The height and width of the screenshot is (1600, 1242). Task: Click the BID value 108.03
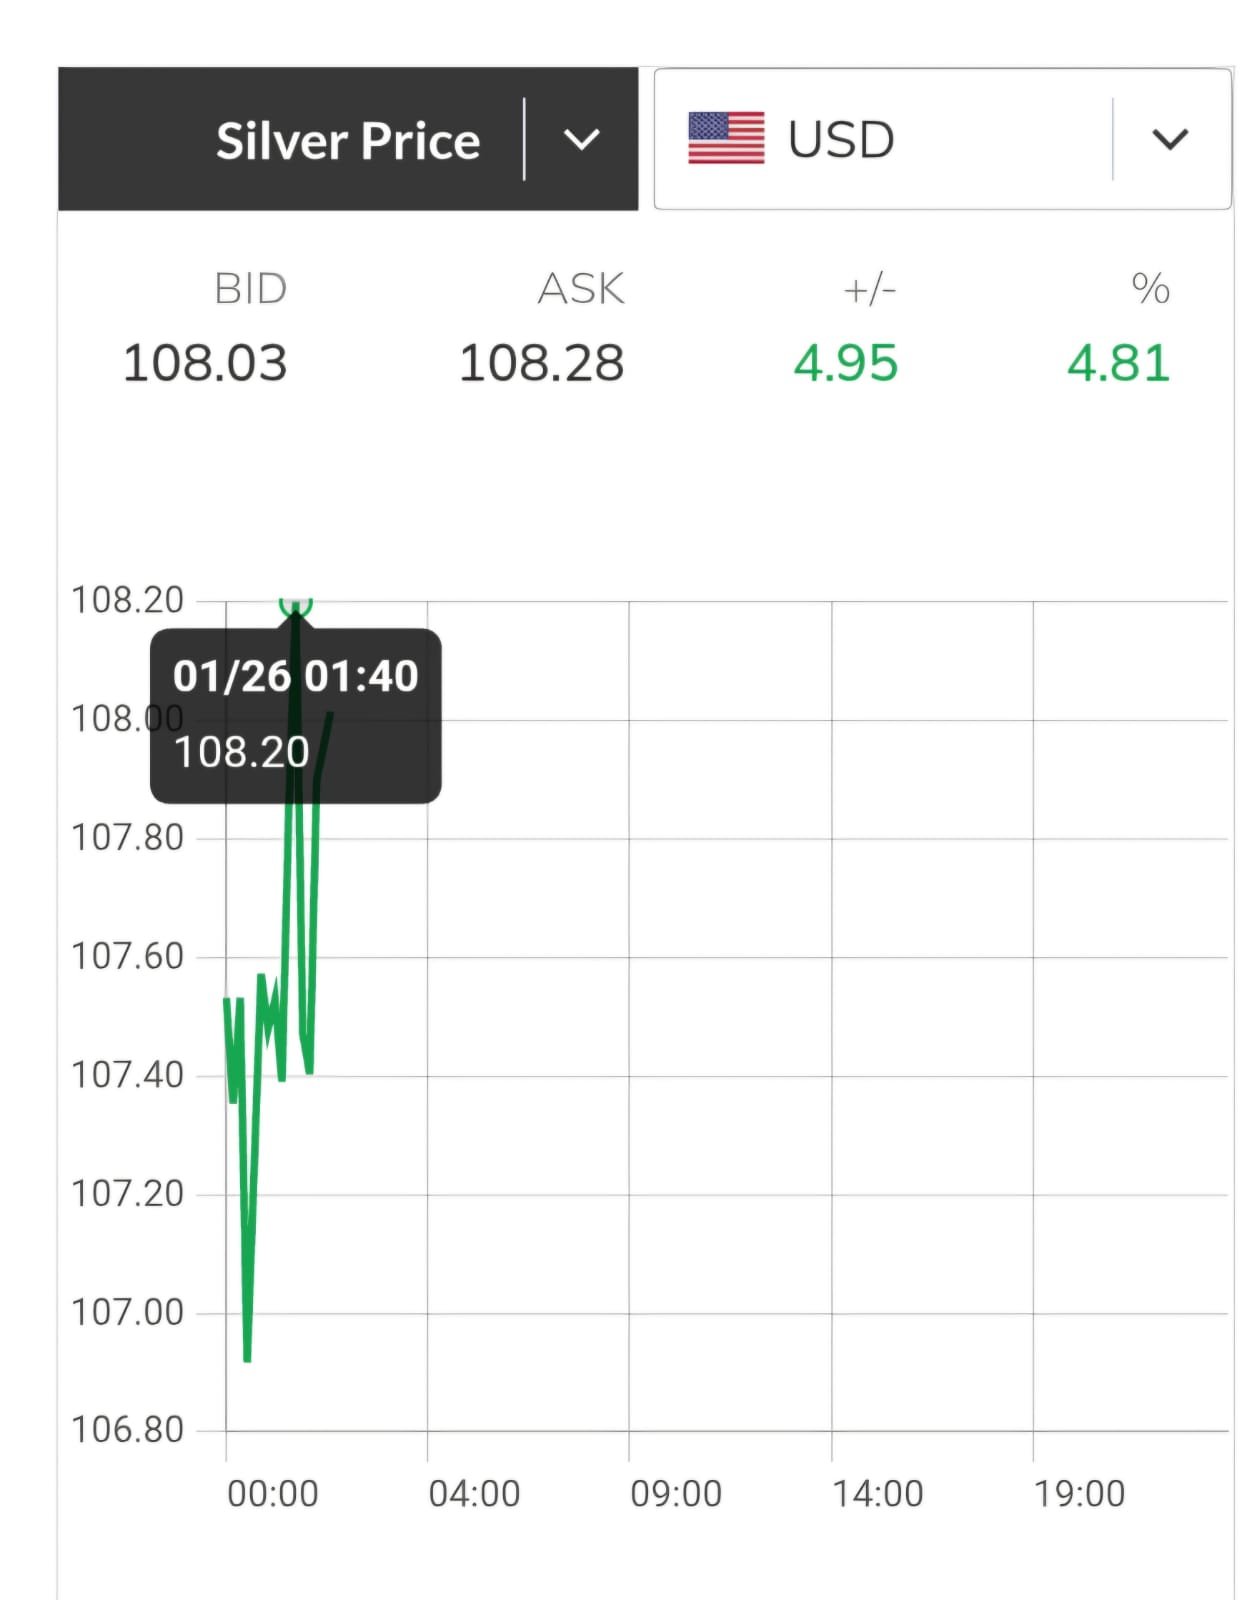click(205, 363)
